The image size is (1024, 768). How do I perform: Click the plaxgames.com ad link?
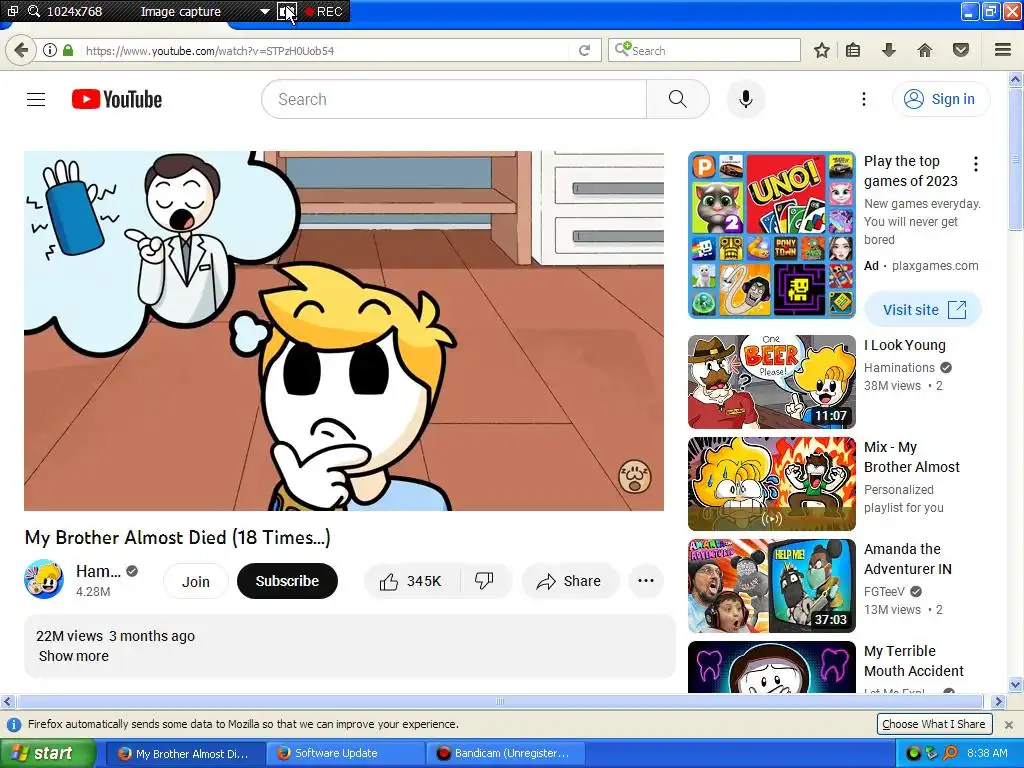935,266
